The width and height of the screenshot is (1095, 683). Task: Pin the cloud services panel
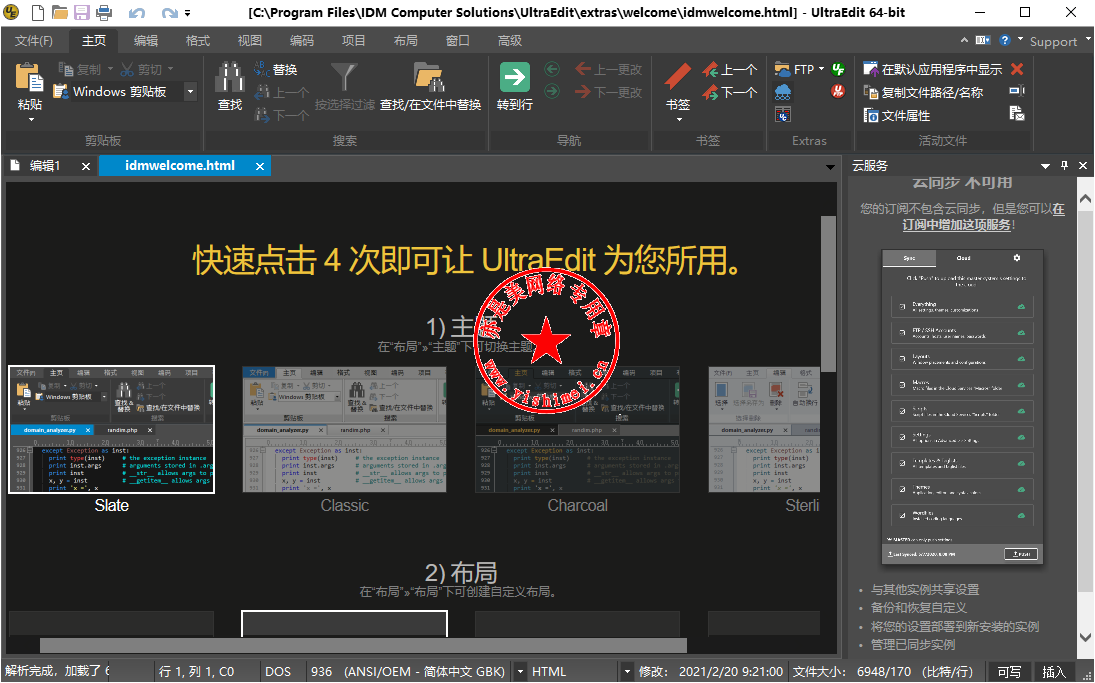click(x=1064, y=166)
